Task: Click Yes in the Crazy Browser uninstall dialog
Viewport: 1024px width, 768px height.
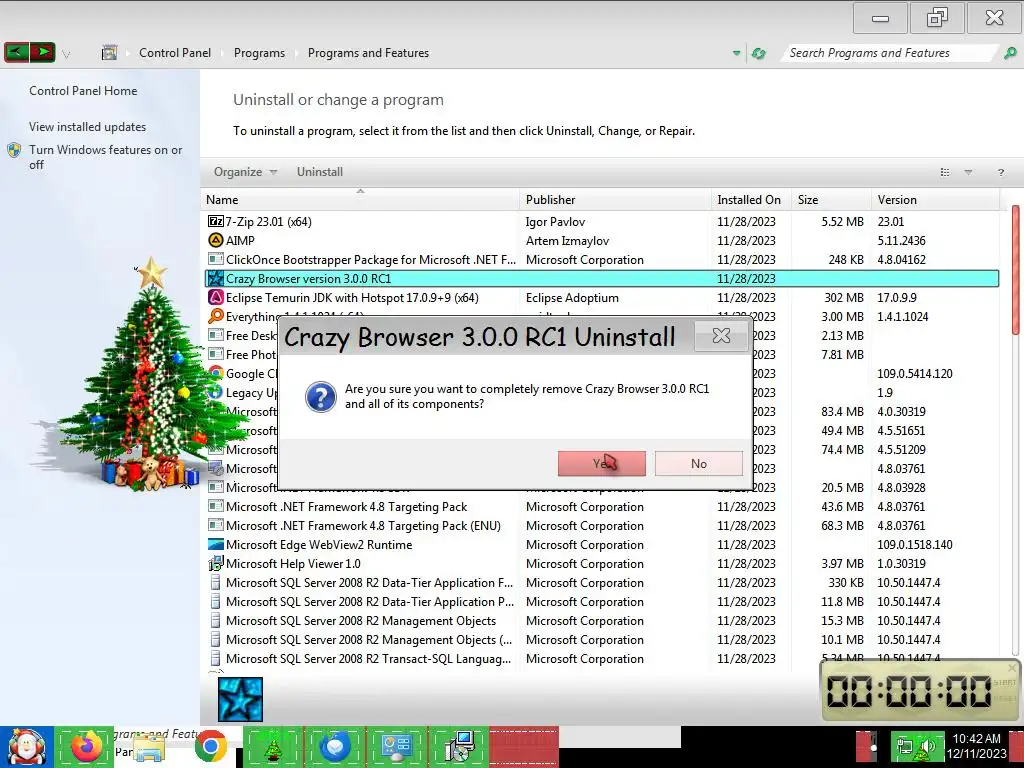Action: coord(601,464)
